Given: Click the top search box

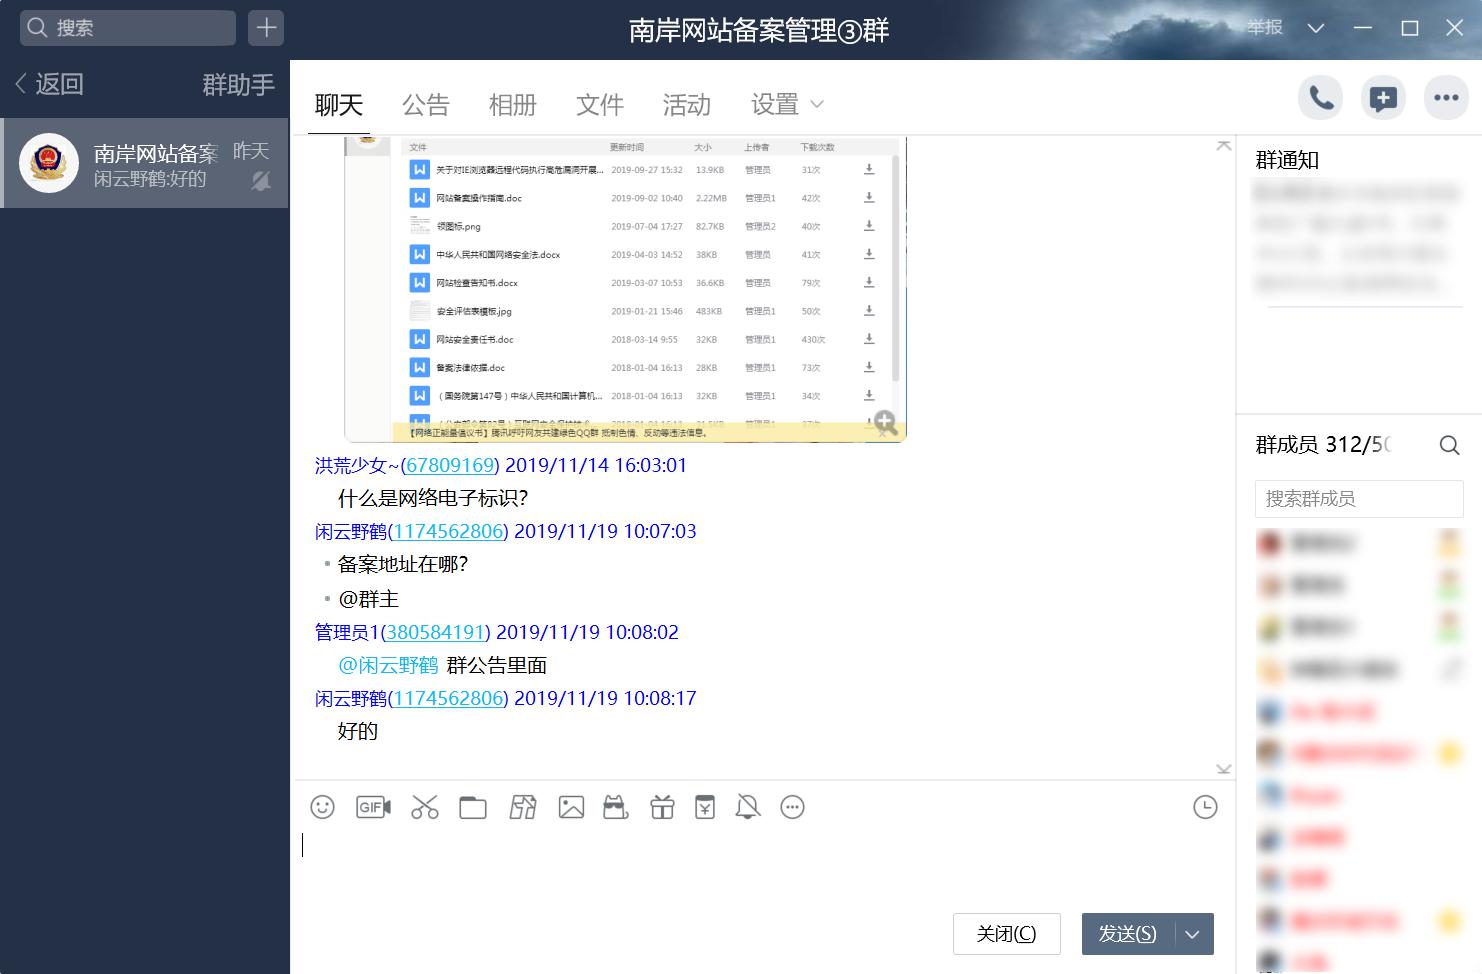Looking at the screenshot, I should 128,28.
